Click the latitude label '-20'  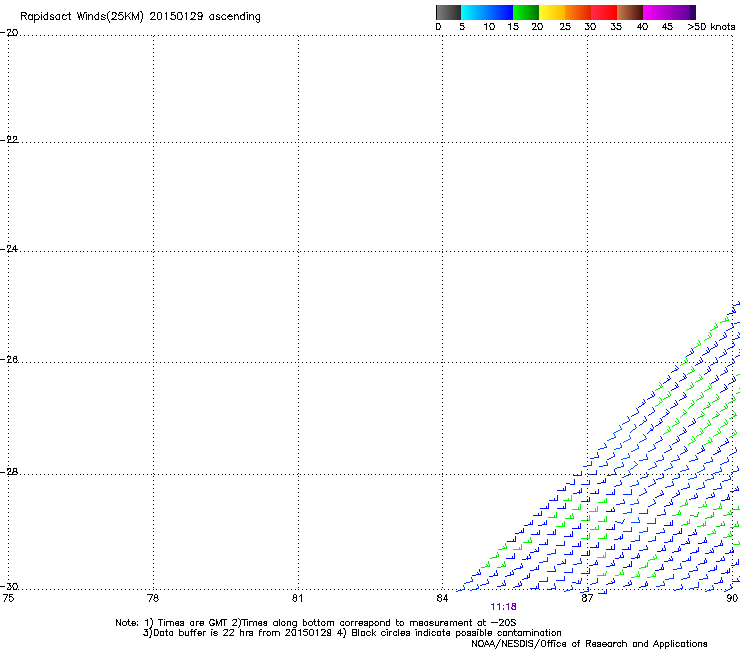[x=9, y=33]
